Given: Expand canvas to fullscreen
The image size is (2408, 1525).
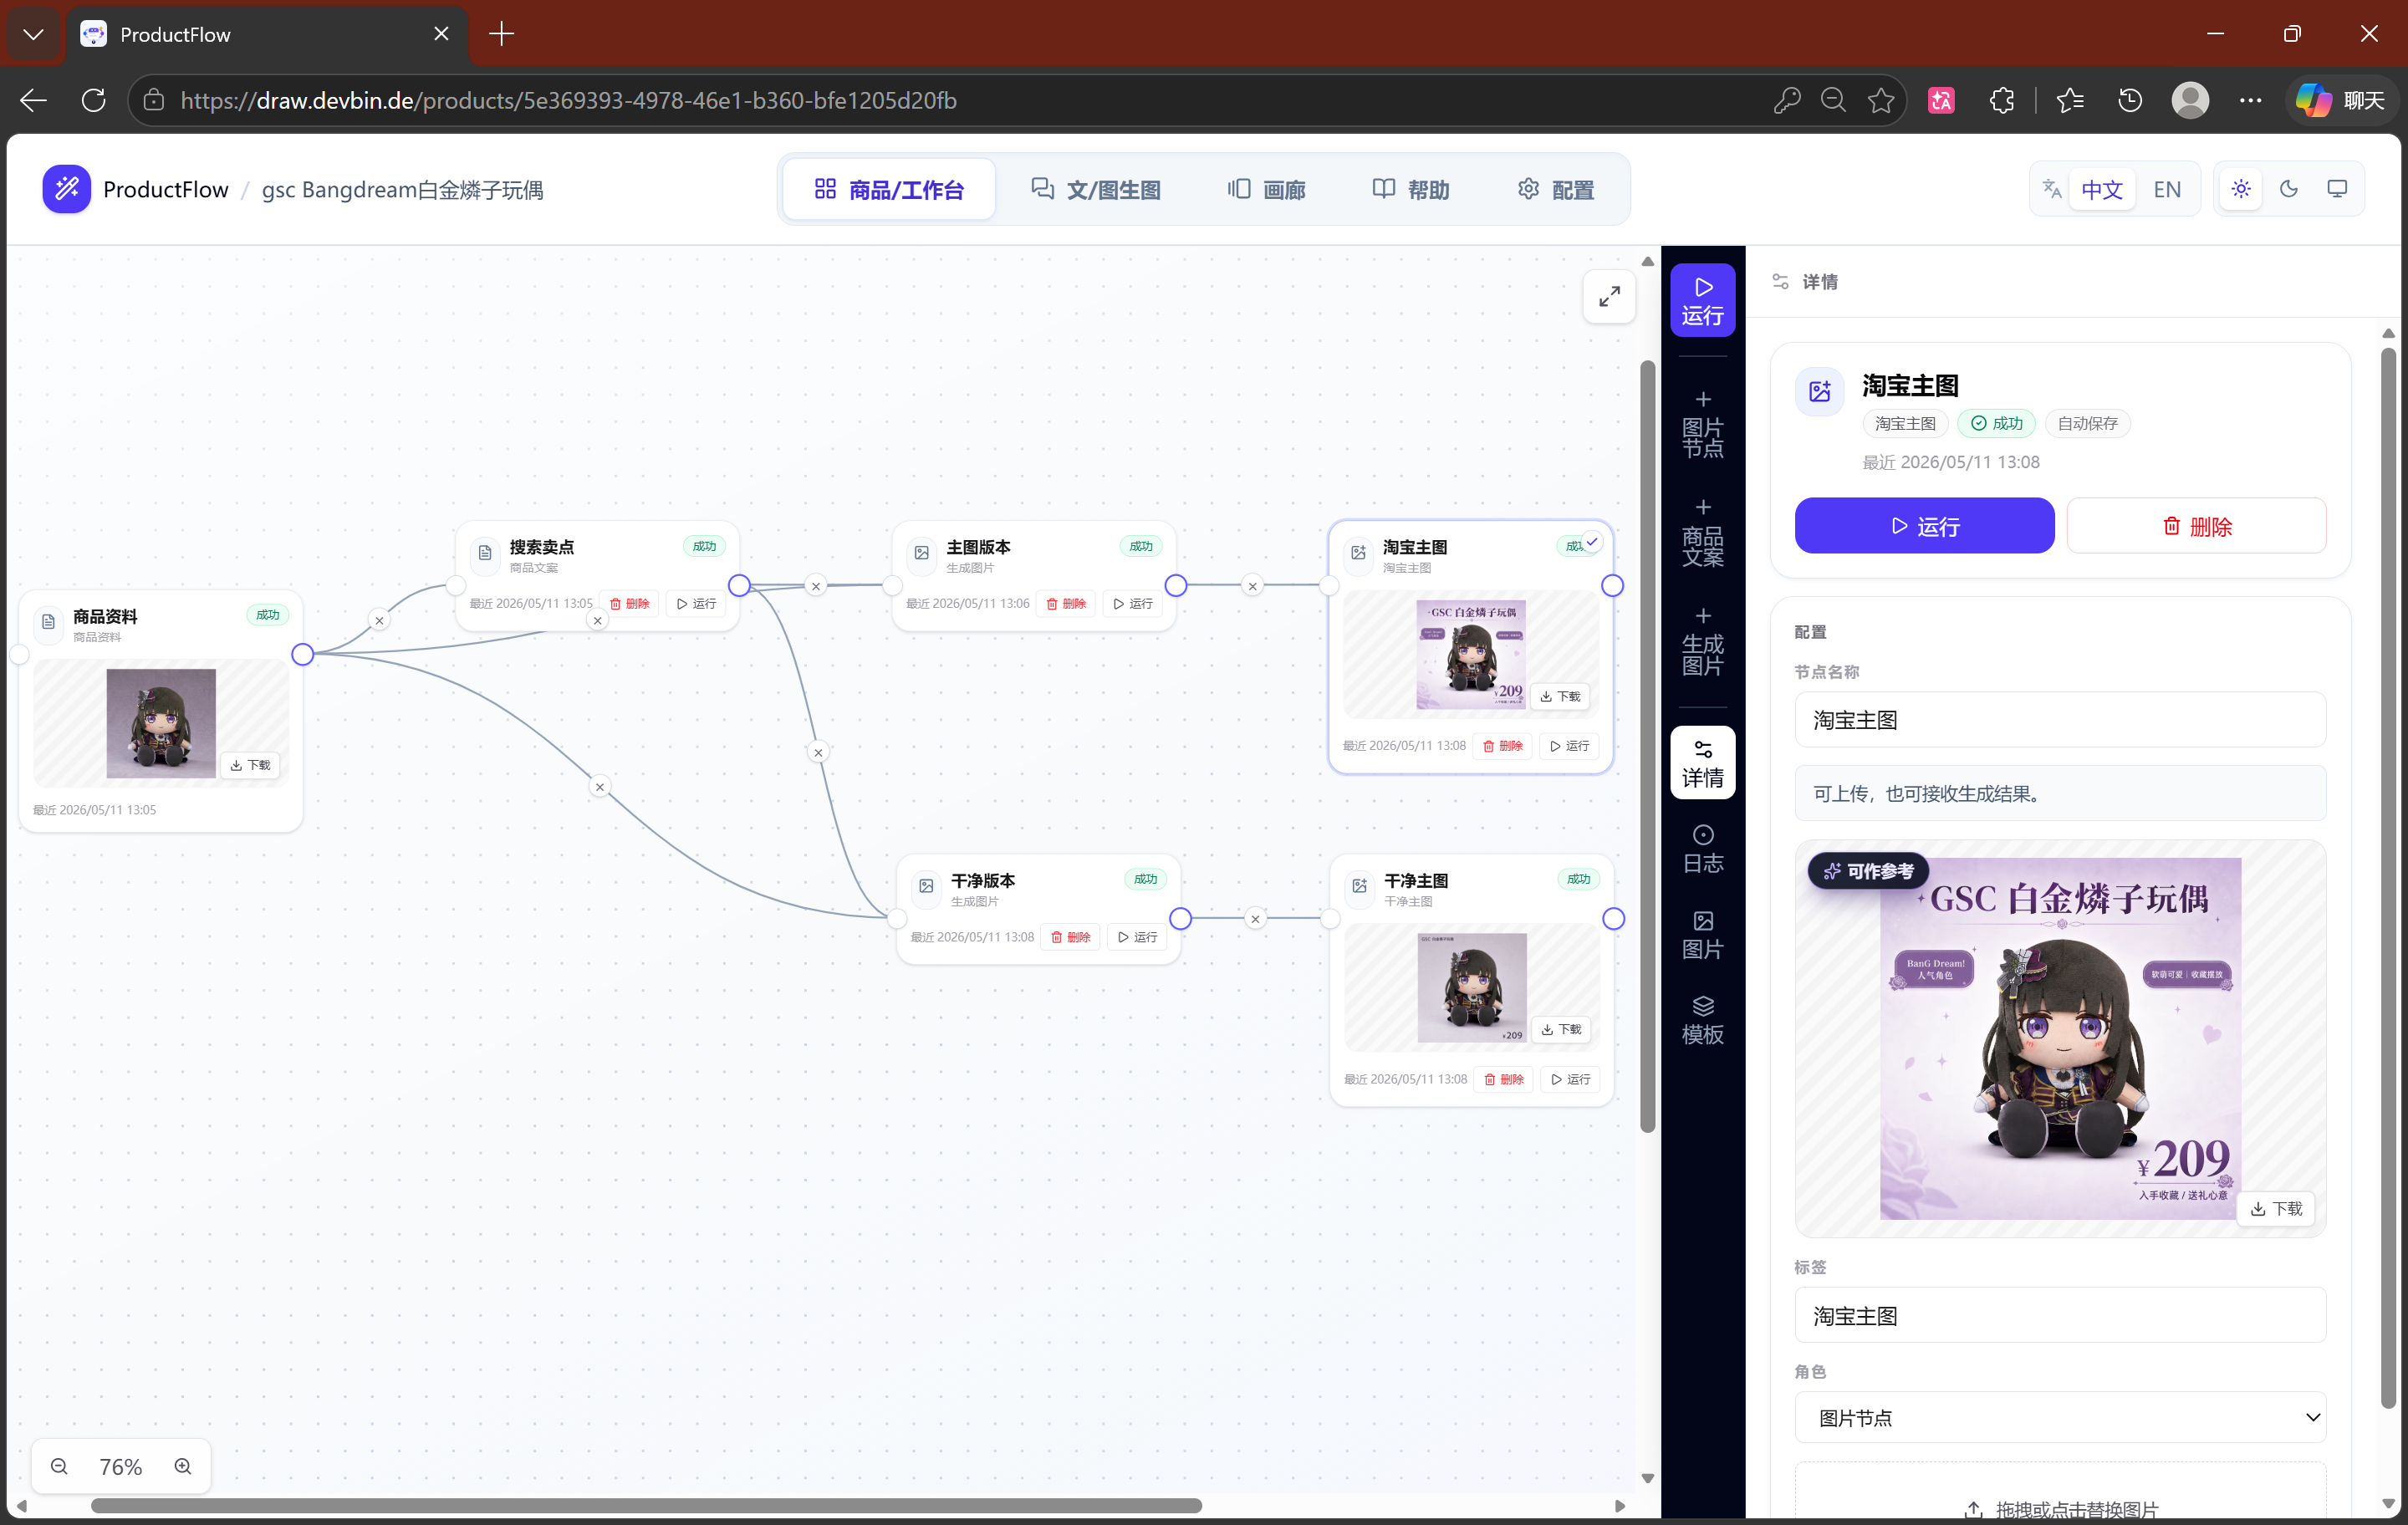Looking at the screenshot, I should 1609,297.
